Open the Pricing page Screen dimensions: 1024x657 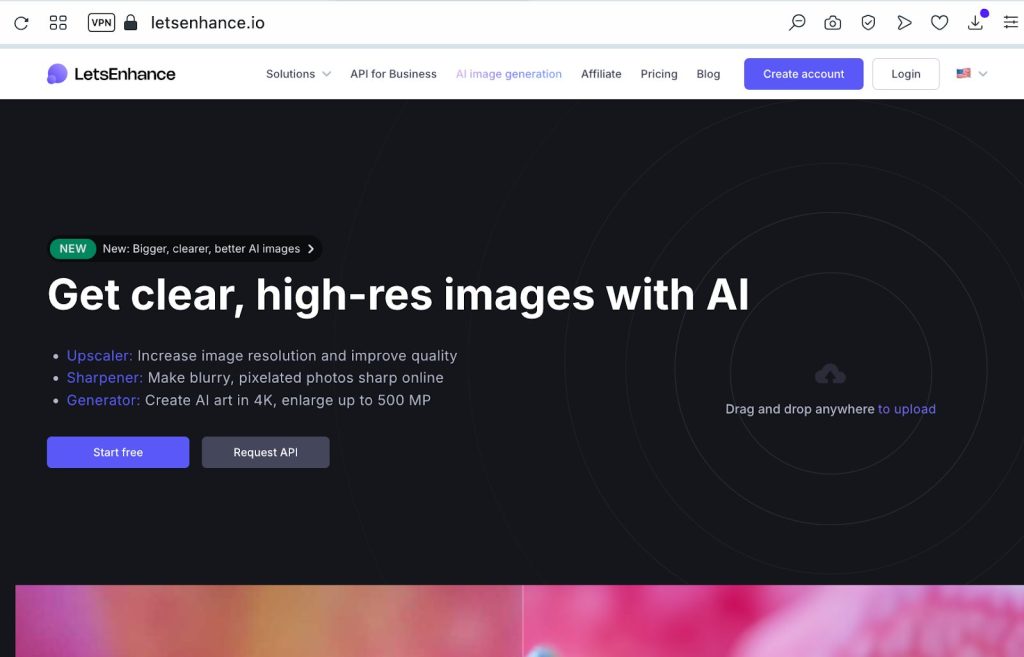click(659, 74)
